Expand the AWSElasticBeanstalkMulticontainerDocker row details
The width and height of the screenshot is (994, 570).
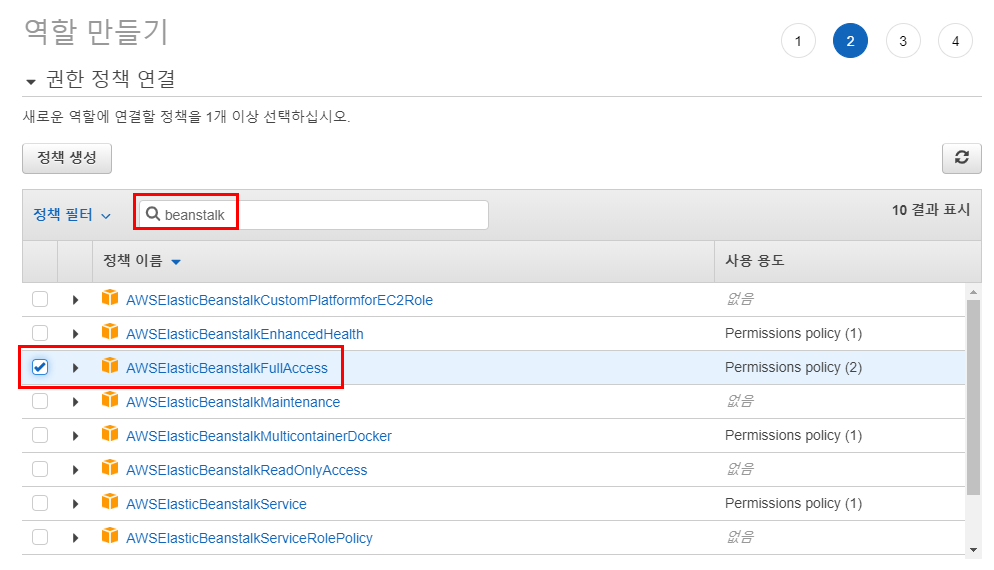coord(75,436)
